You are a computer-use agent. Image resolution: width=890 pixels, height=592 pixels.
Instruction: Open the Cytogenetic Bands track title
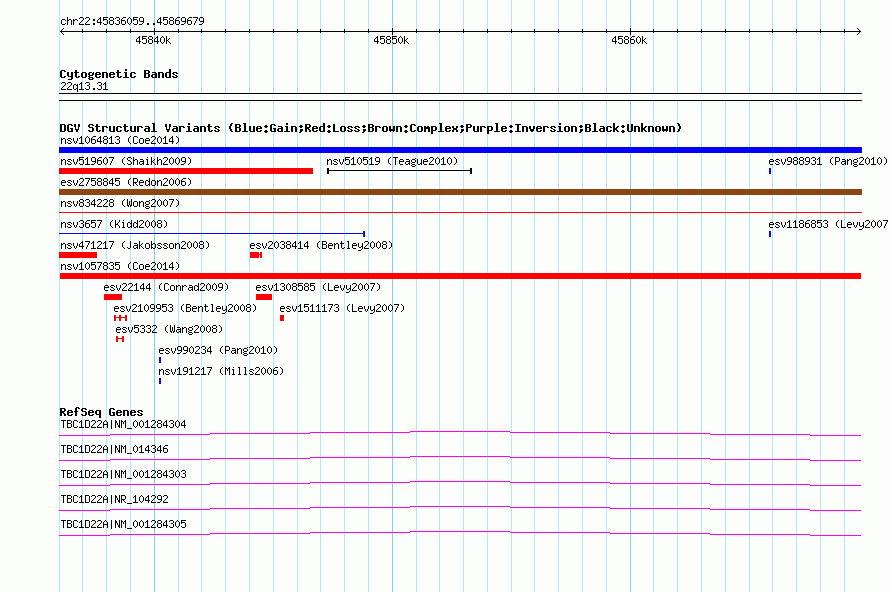click(x=119, y=74)
